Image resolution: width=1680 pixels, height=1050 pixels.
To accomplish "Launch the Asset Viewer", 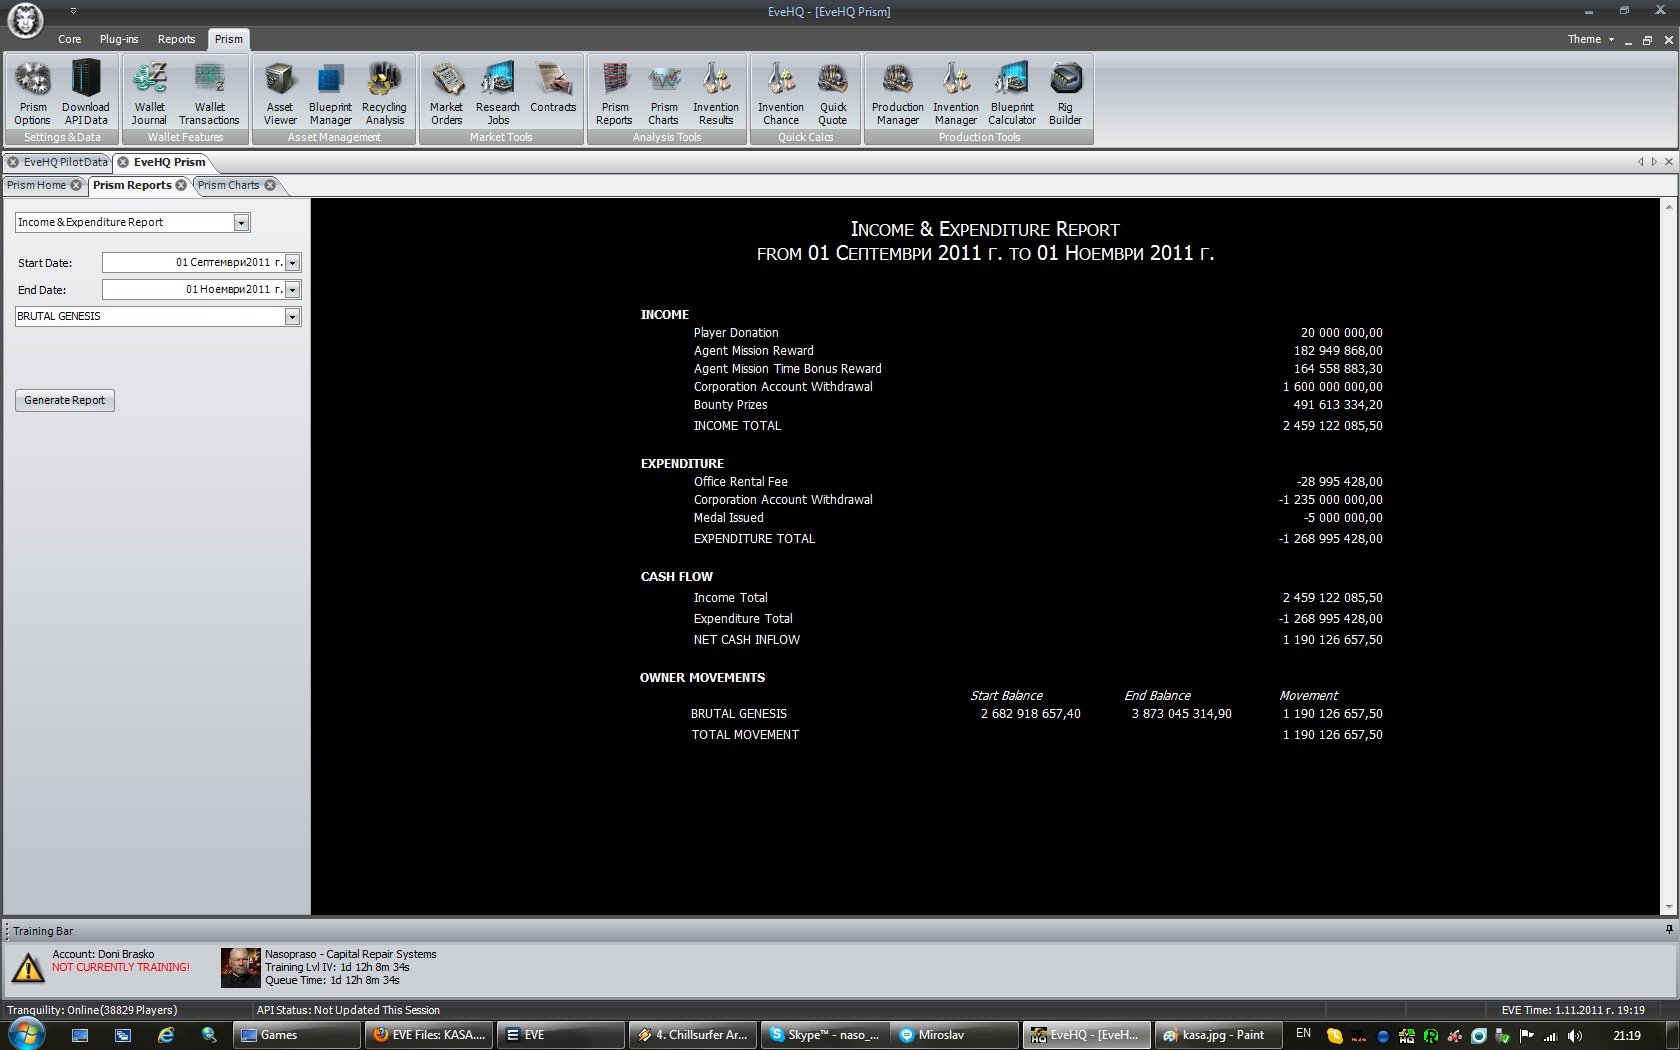I will point(280,92).
